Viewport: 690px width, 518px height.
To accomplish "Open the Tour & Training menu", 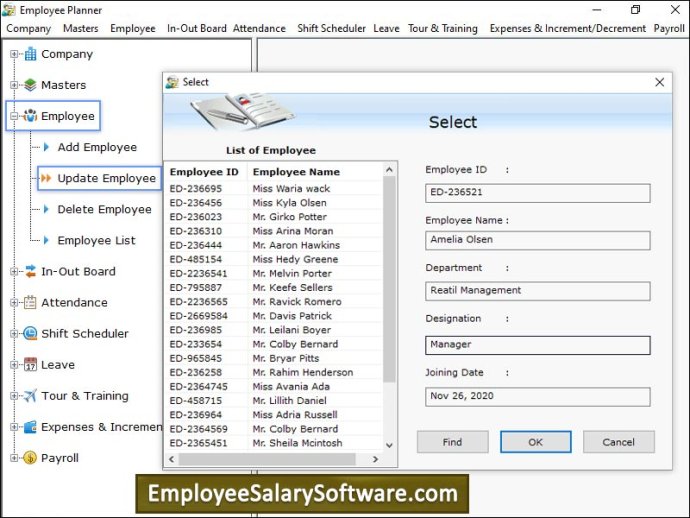I will tap(443, 29).
